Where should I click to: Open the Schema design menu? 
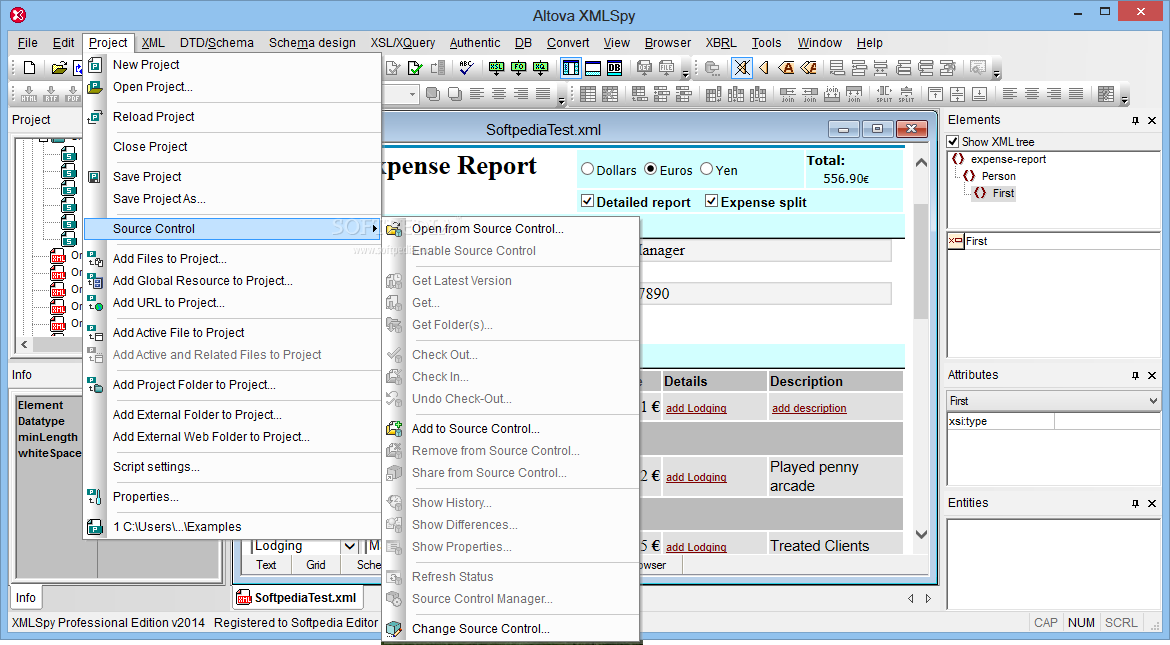312,43
